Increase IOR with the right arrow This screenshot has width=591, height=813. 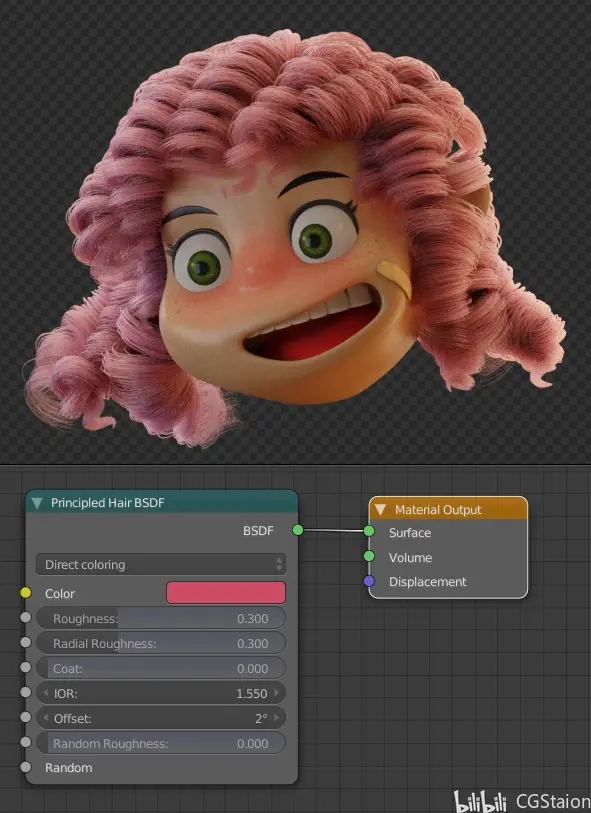pyautogui.click(x=277, y=693)
